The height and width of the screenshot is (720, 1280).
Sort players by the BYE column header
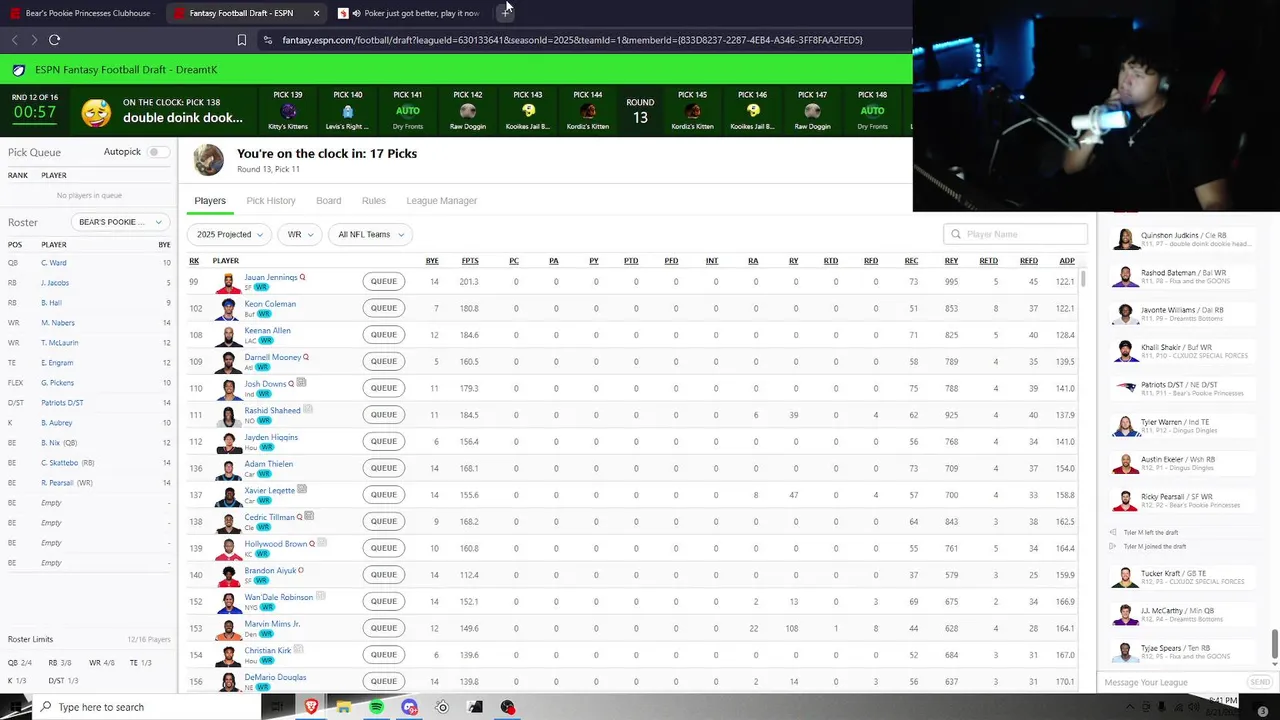(432, 261)
